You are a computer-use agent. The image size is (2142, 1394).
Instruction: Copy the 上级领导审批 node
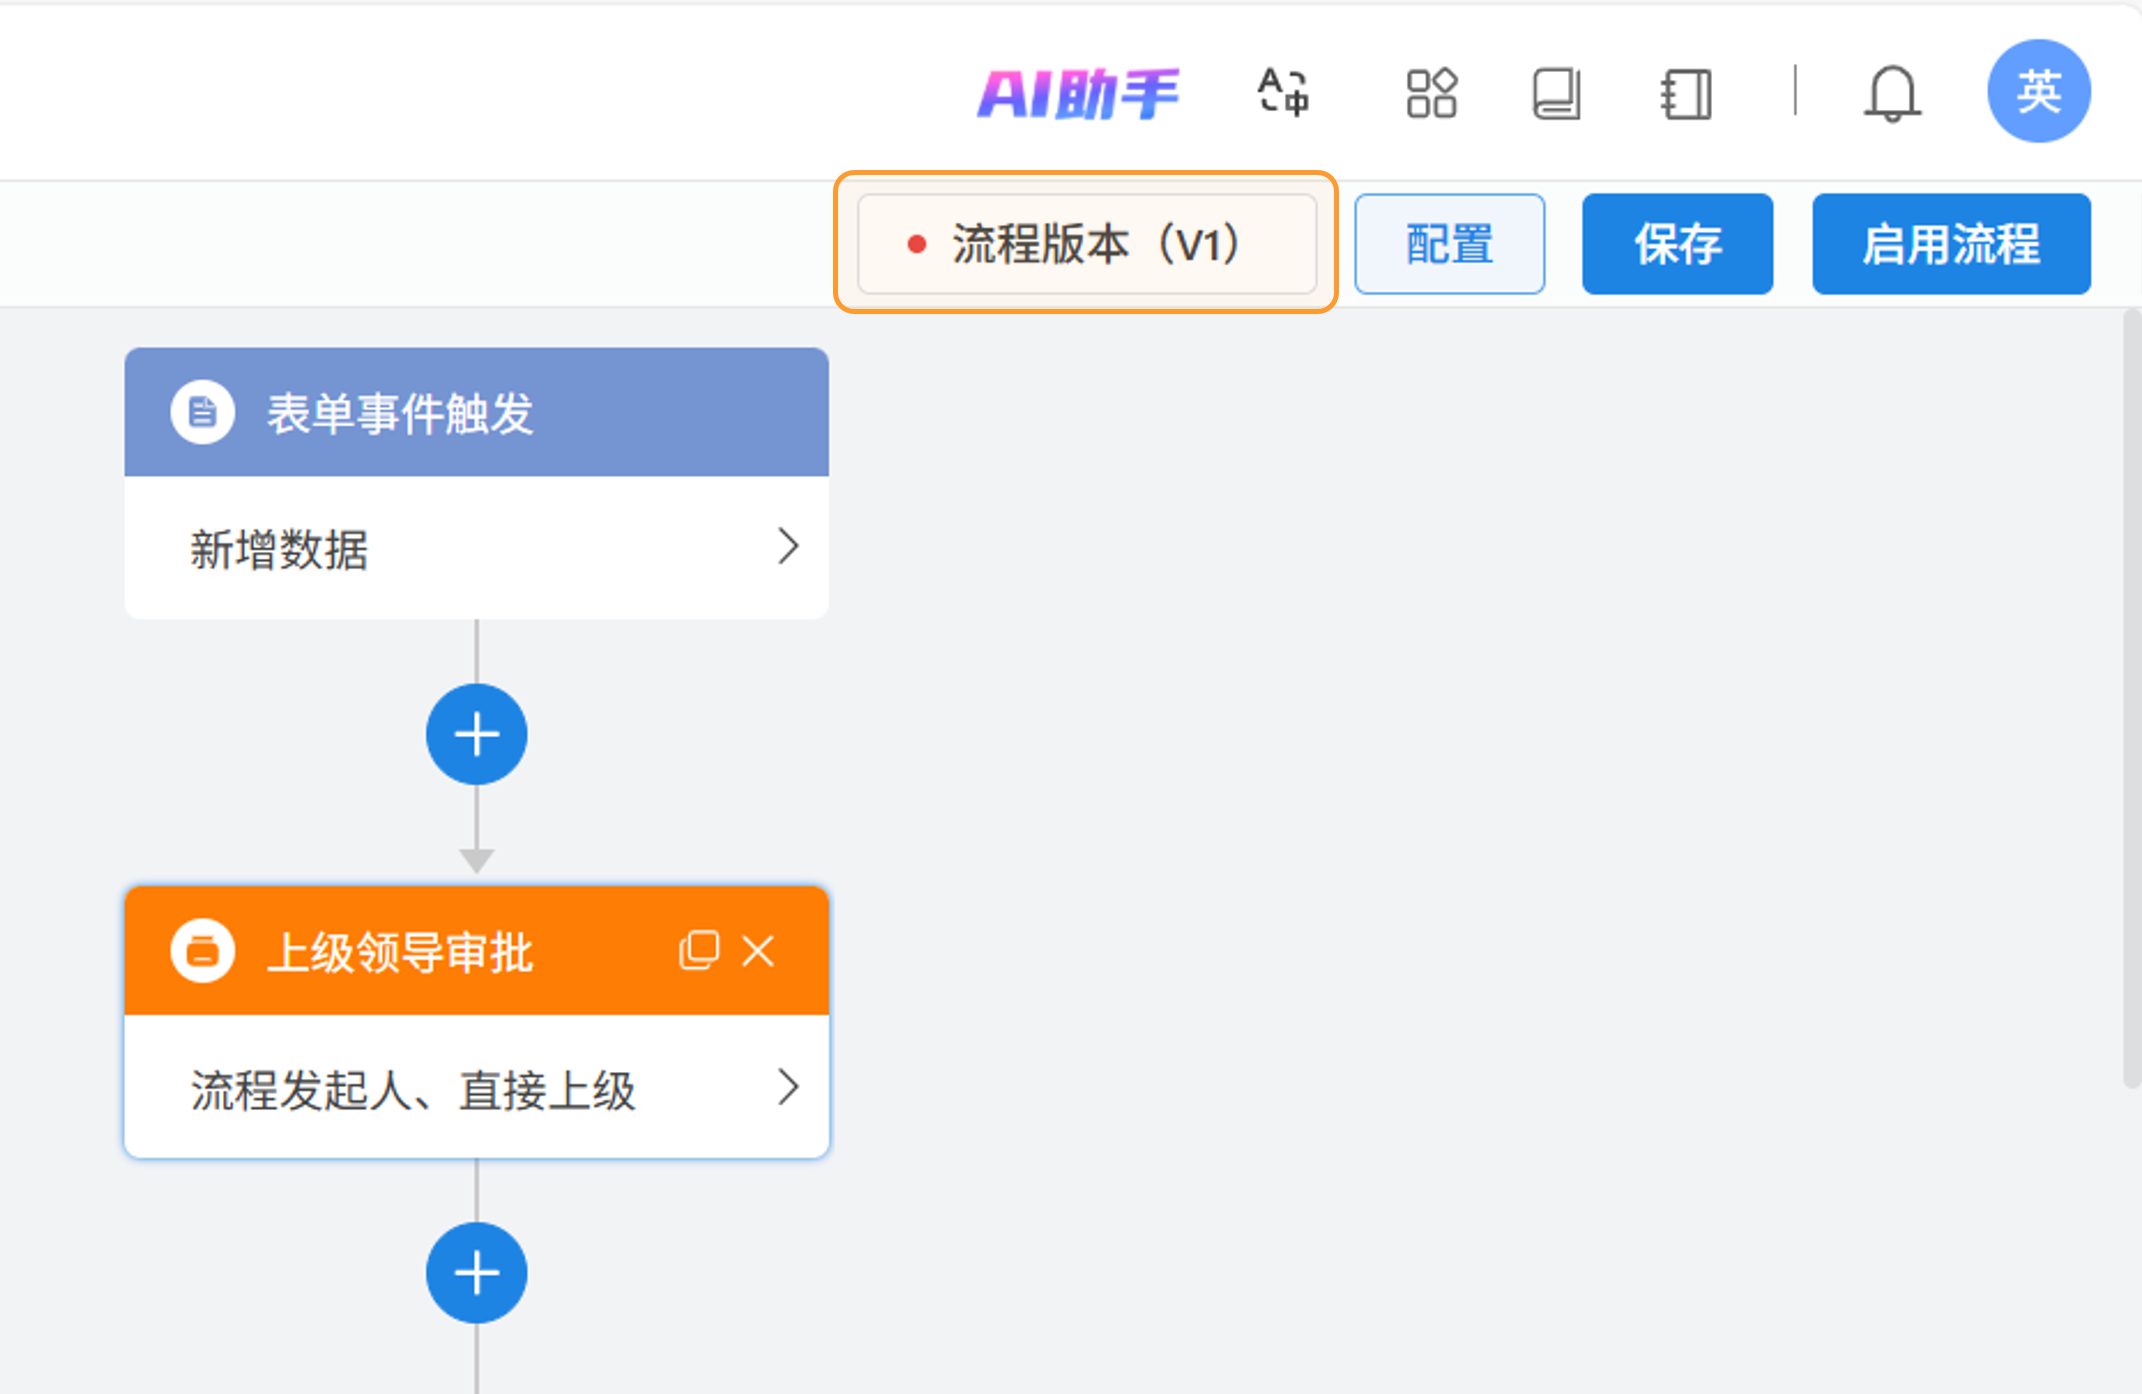click(x=699, y=950)
